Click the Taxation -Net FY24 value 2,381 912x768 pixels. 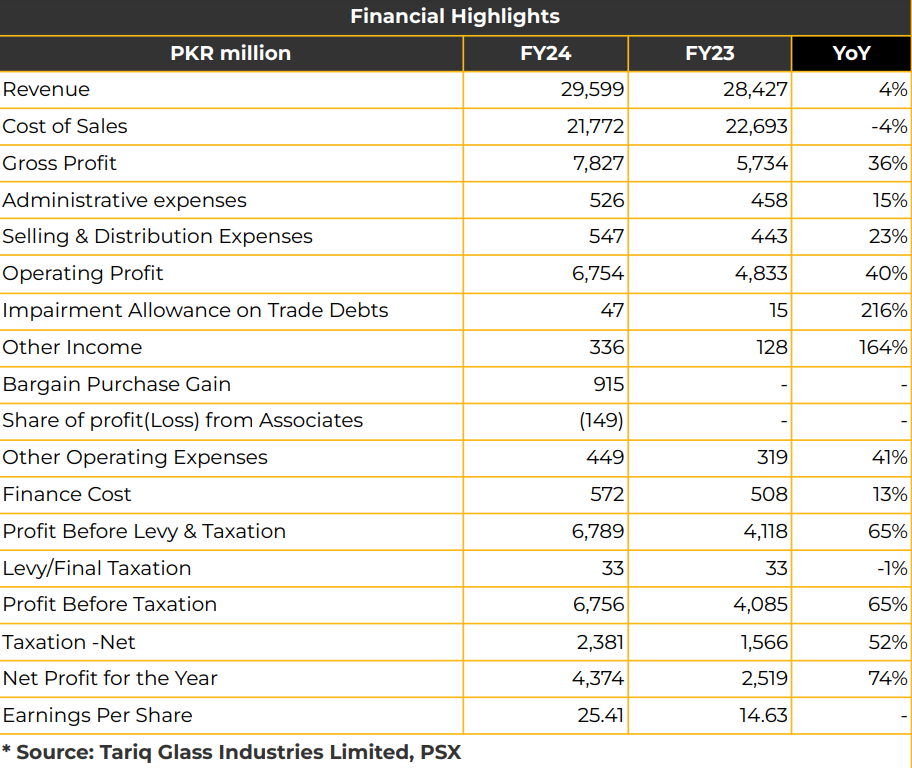point(600,642)
